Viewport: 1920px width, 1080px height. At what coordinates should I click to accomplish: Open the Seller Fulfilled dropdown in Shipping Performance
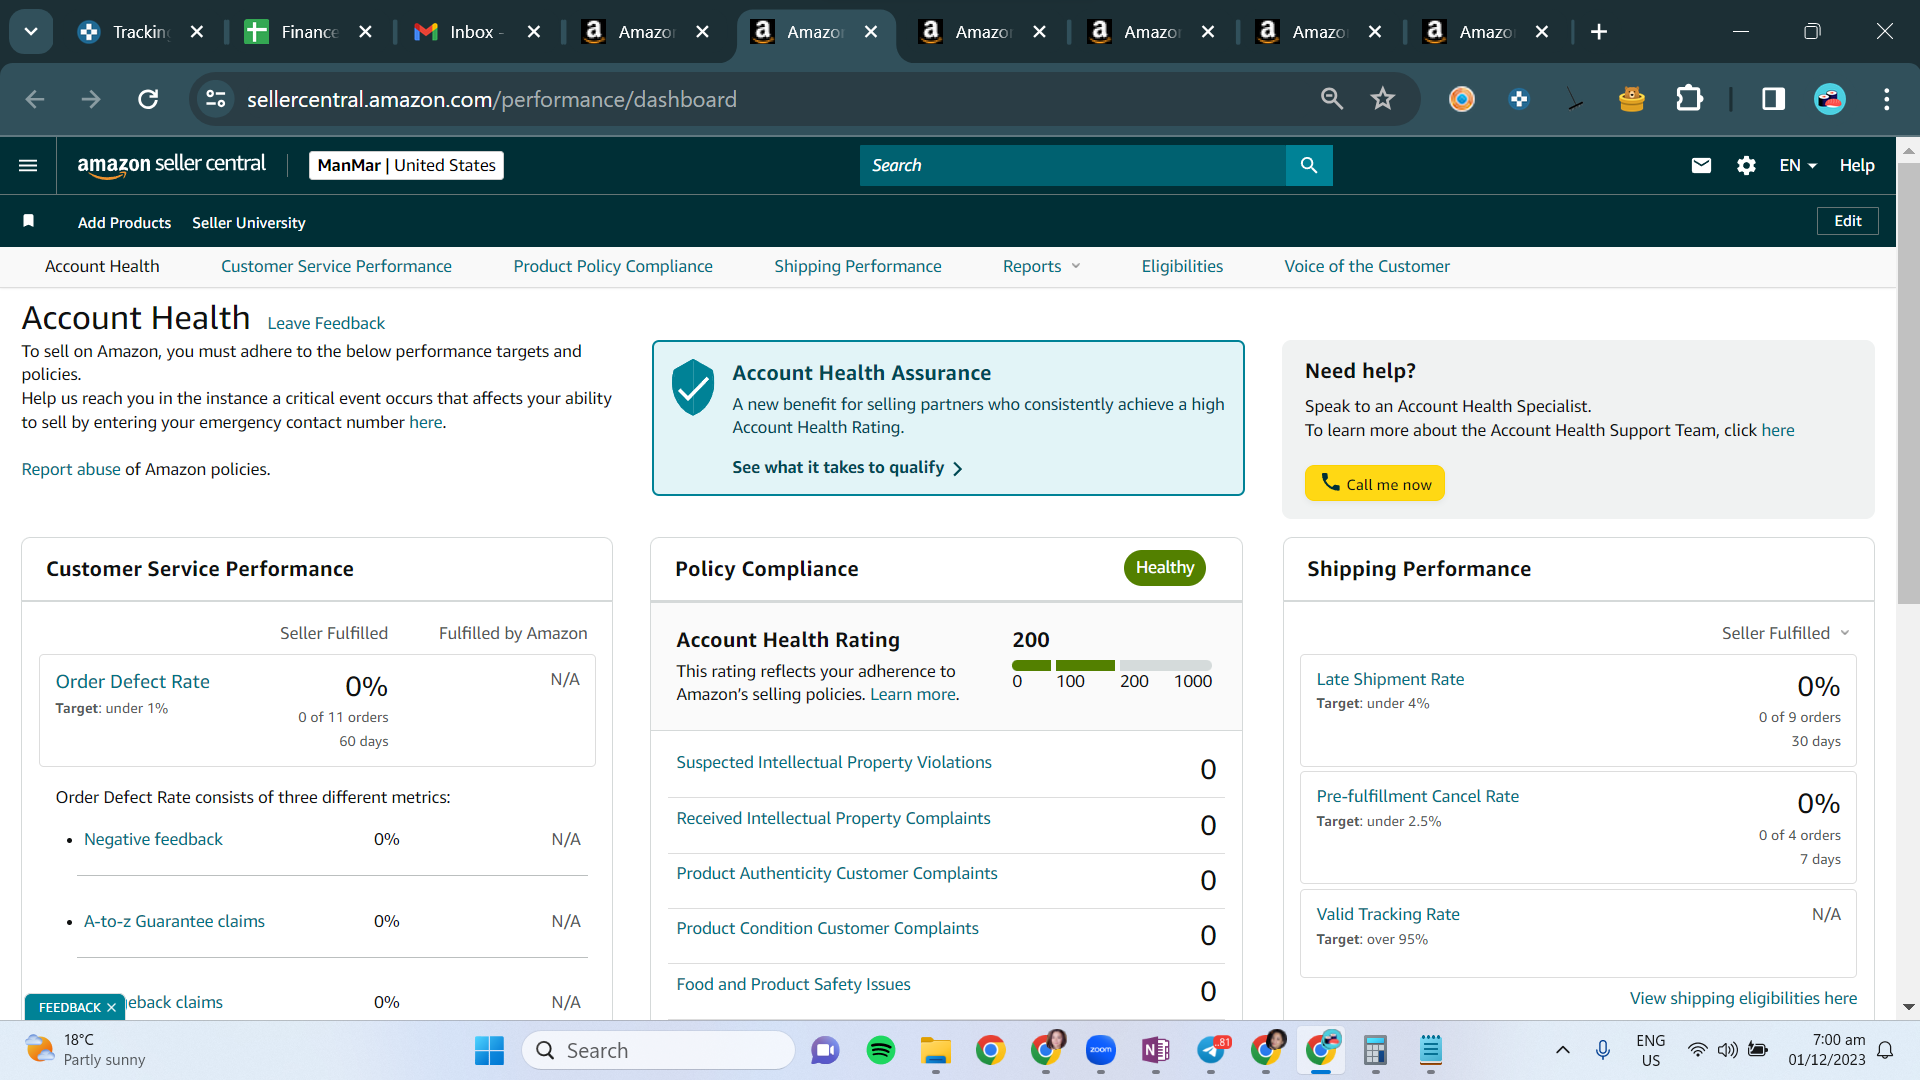[x=1786, y=633]
